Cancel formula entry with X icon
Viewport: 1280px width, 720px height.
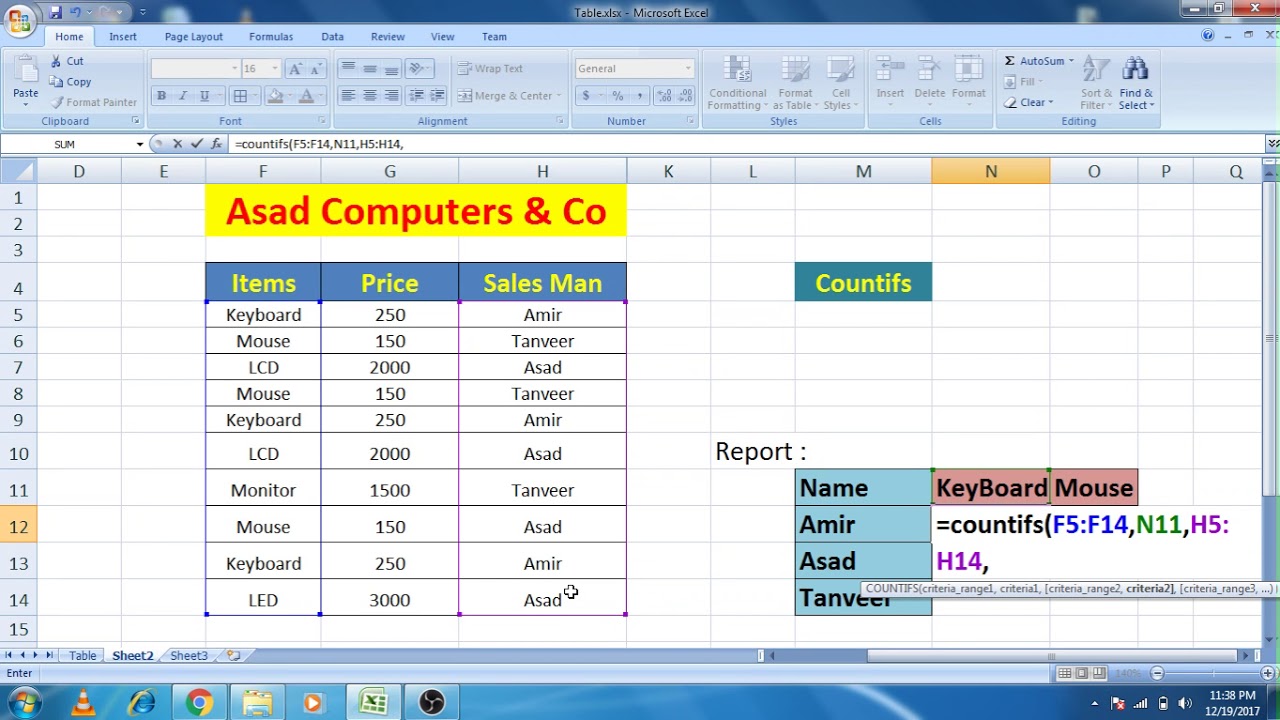click(x=177, y=144)
